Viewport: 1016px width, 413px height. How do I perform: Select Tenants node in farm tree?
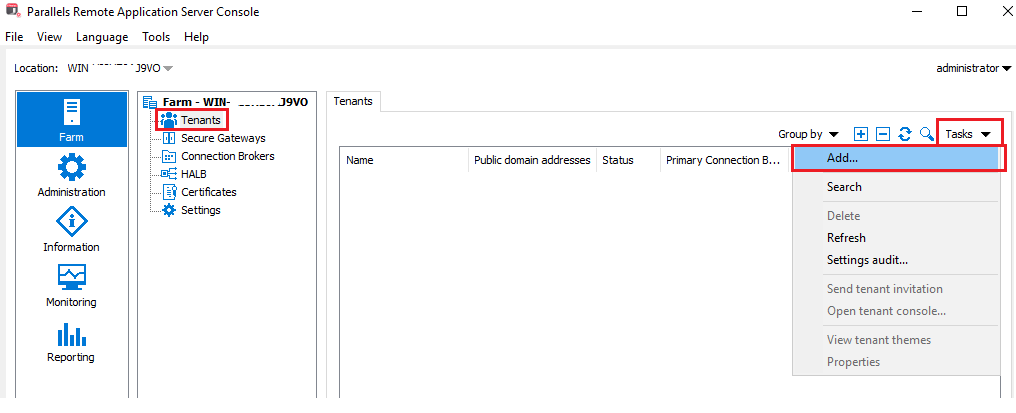201,120
